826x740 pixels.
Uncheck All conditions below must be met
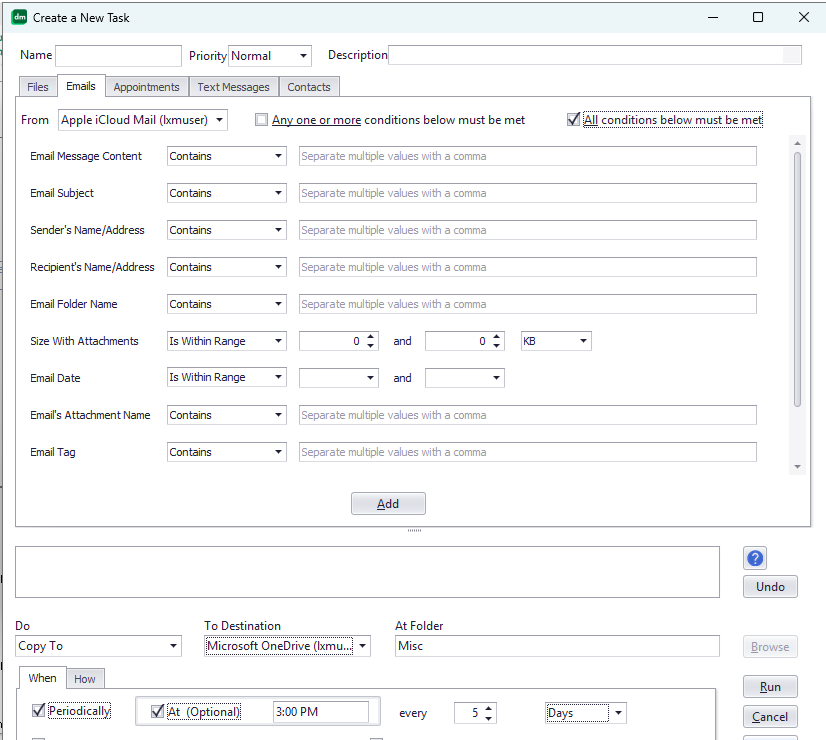pos(573,119)
